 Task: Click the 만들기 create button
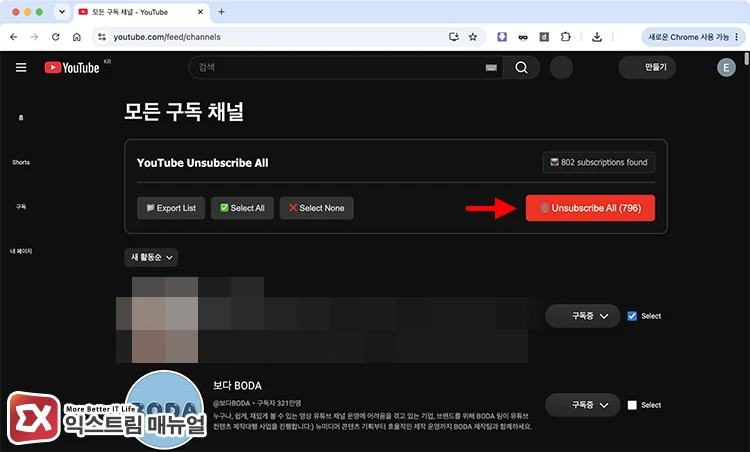(x=647, y=67)
